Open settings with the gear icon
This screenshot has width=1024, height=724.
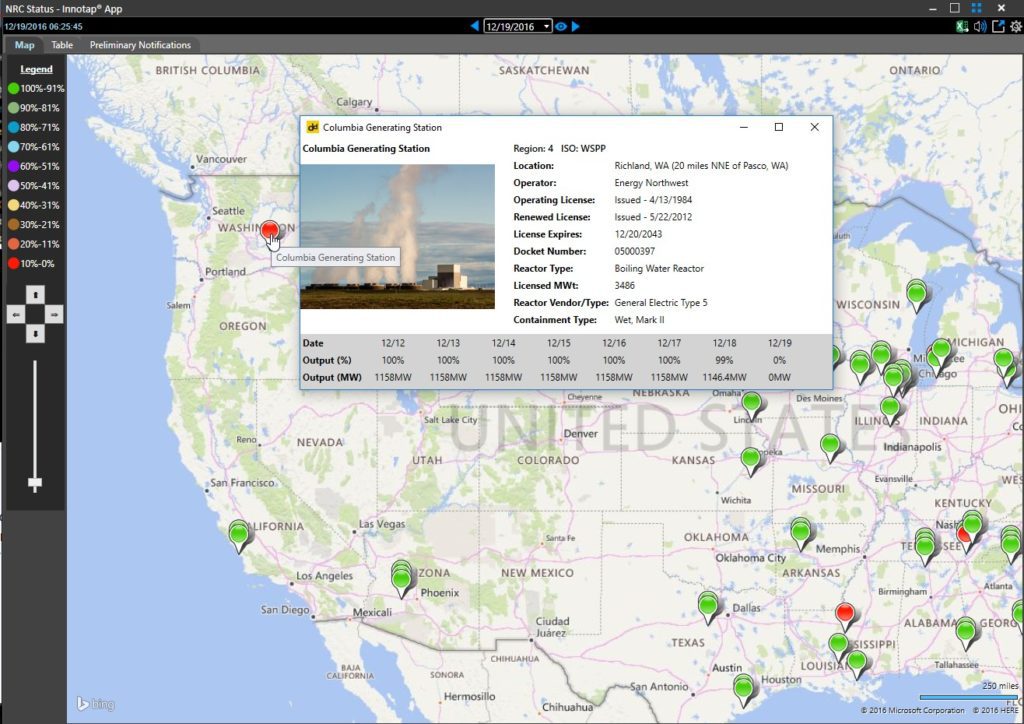1016,26
